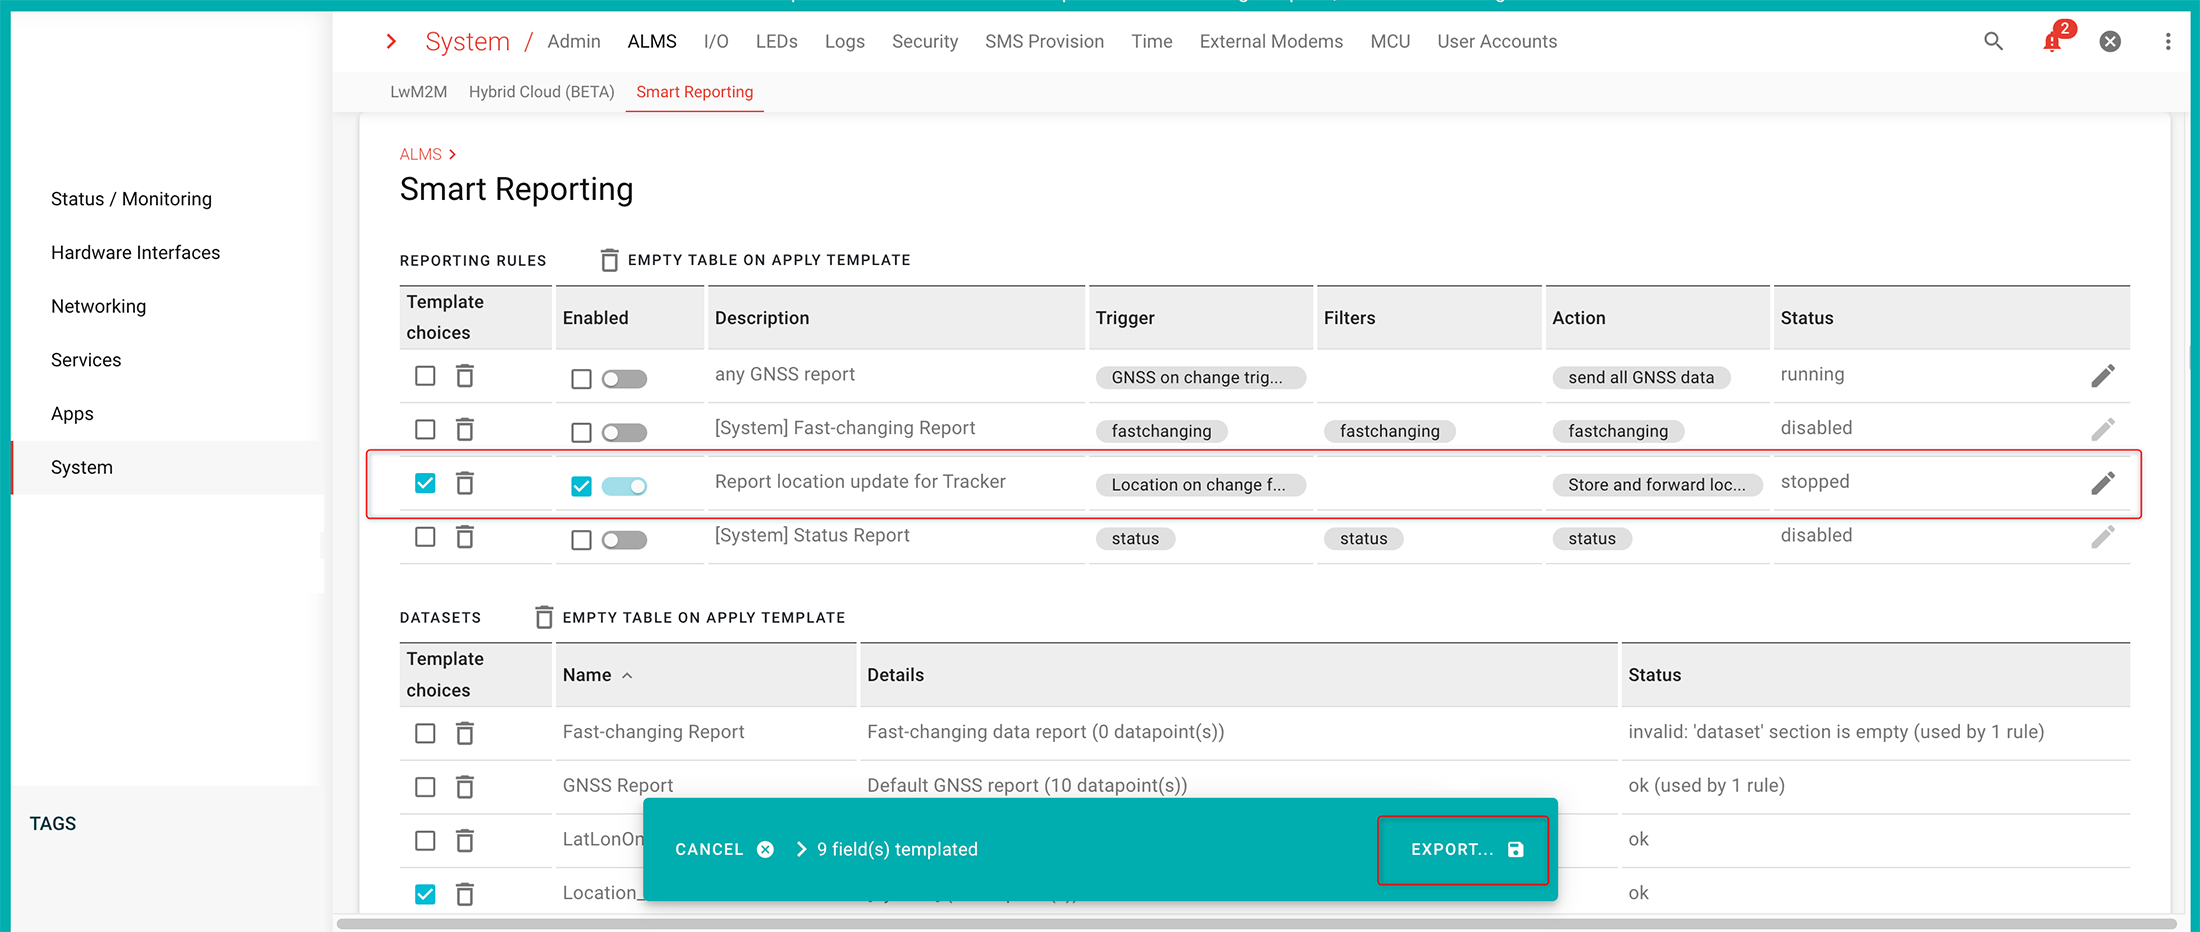Tick the GNSS Report dataset template checkbox
Viewport: 2200px width, 932px height.
click(425, 787)
